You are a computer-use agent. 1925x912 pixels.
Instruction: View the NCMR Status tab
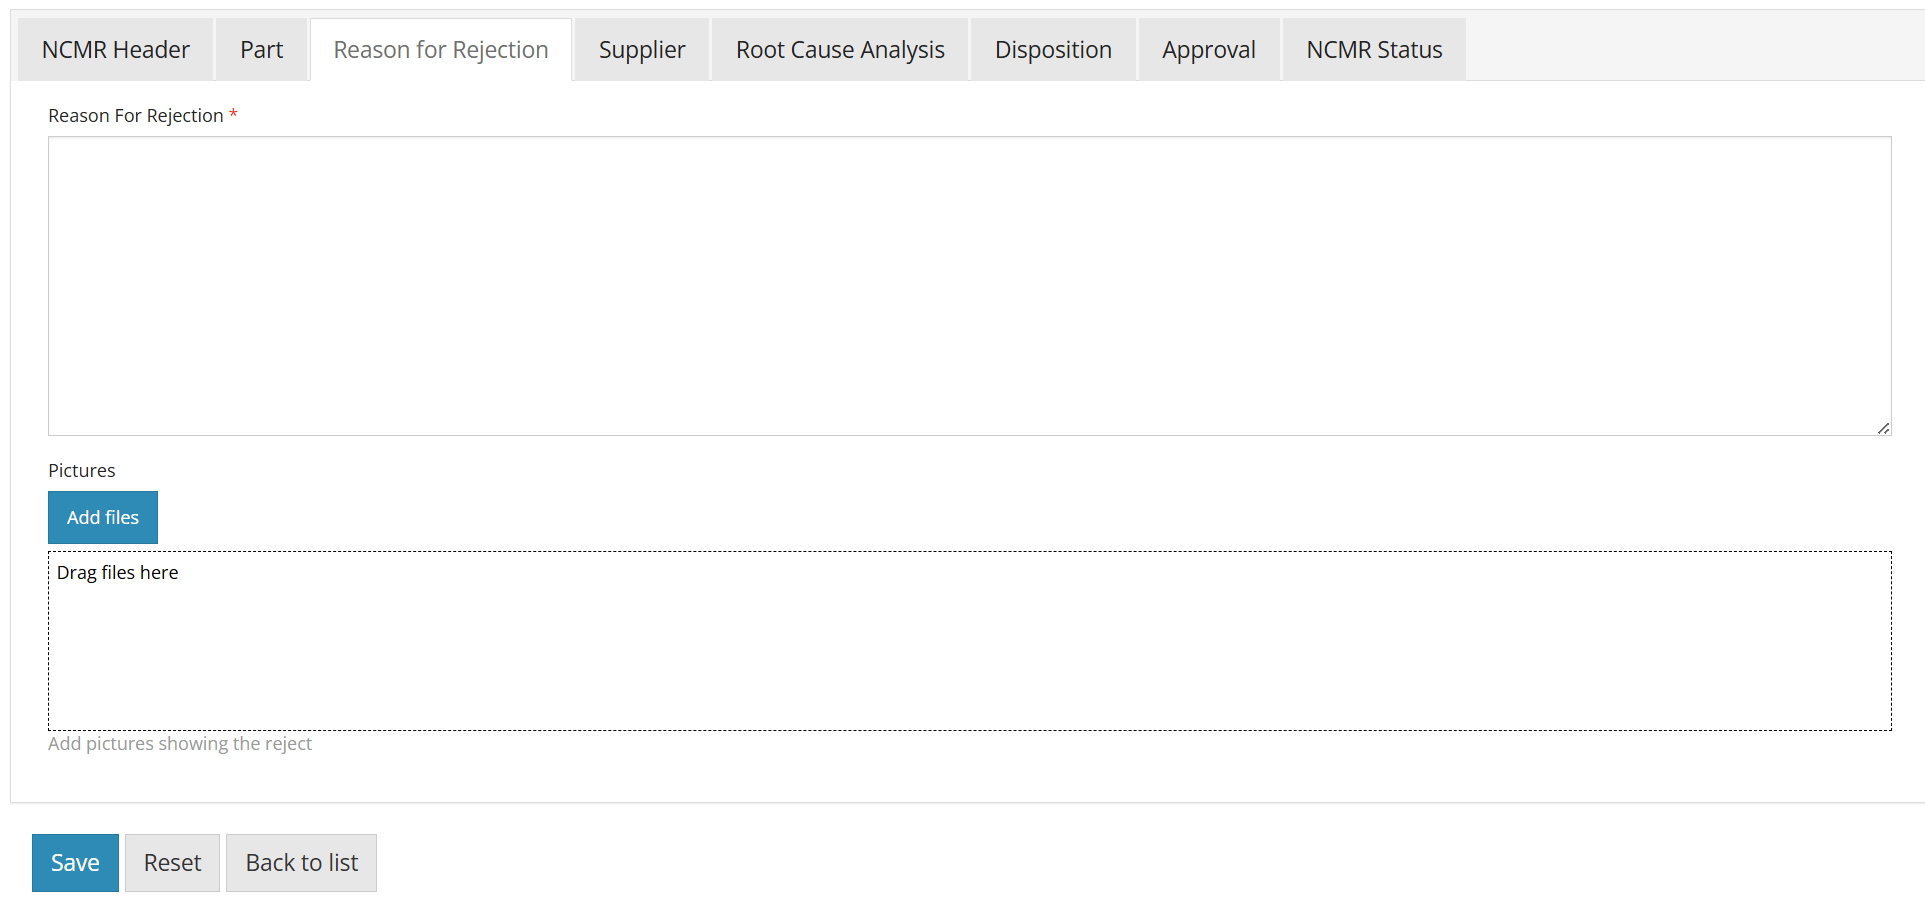coord(1372,48)
